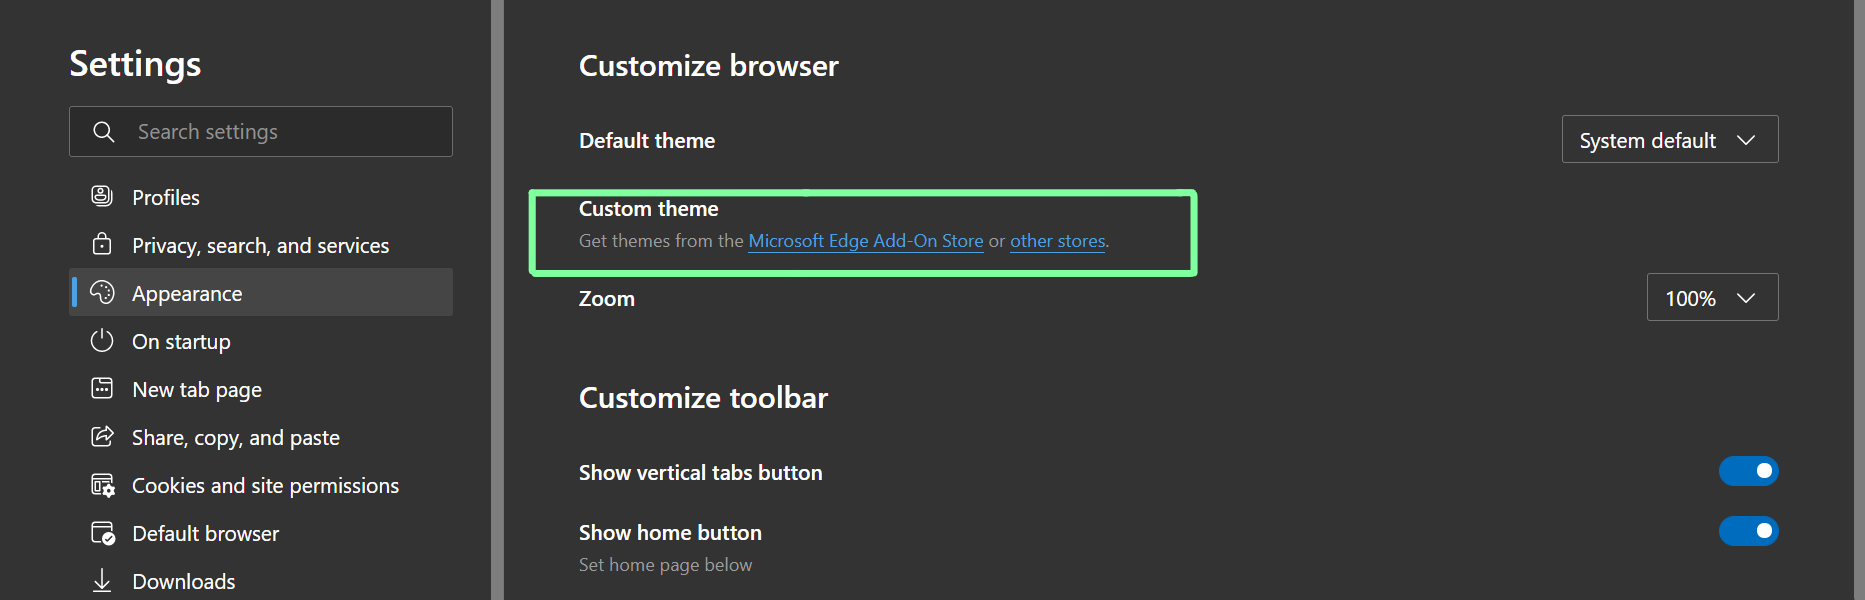The width and height of the screenshot is (1865, 600).
Task: Click the On startup power icon
Action: [x=102, y=340]
